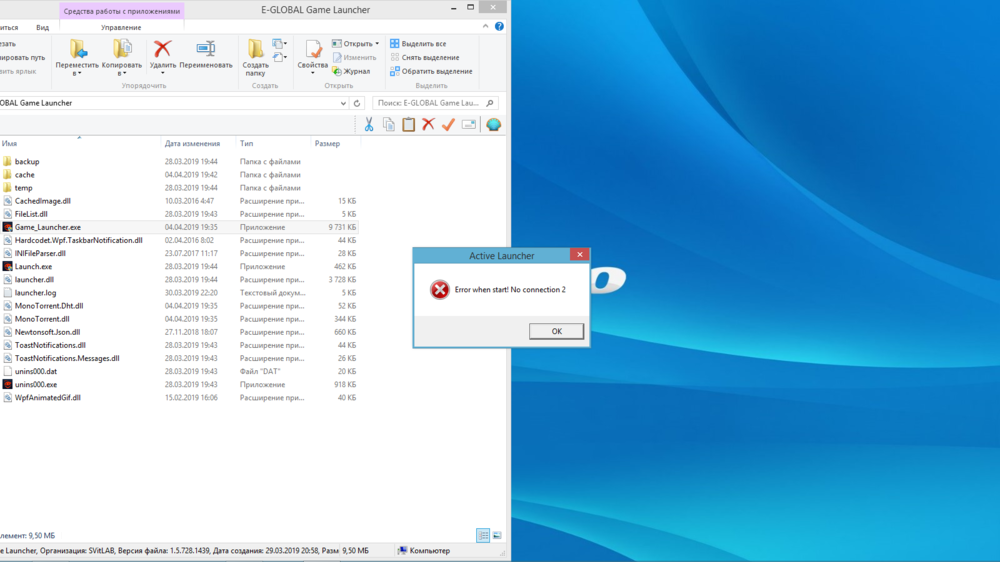The image size is (1000, 562).
Task: Refresh the folder view via address bar icon
Action: point(357,103)
